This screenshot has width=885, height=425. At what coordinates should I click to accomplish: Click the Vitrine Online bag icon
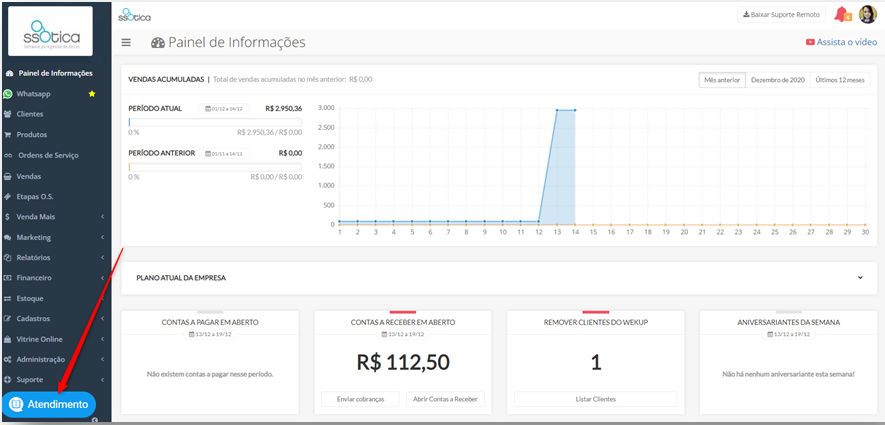8,339
